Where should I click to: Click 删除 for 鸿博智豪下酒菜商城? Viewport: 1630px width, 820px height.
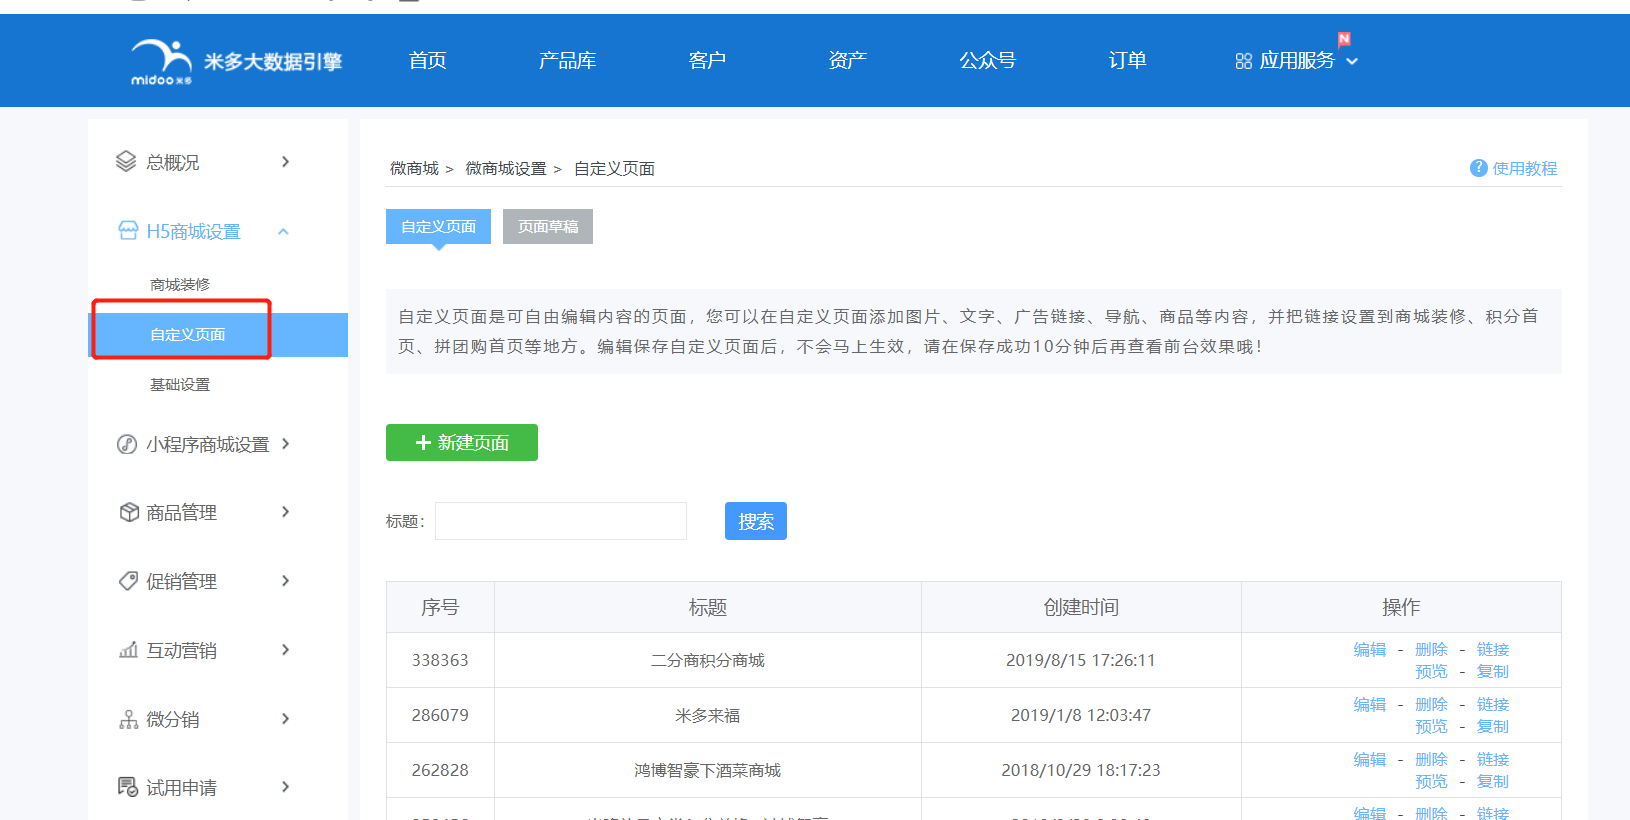point(1431,760)
